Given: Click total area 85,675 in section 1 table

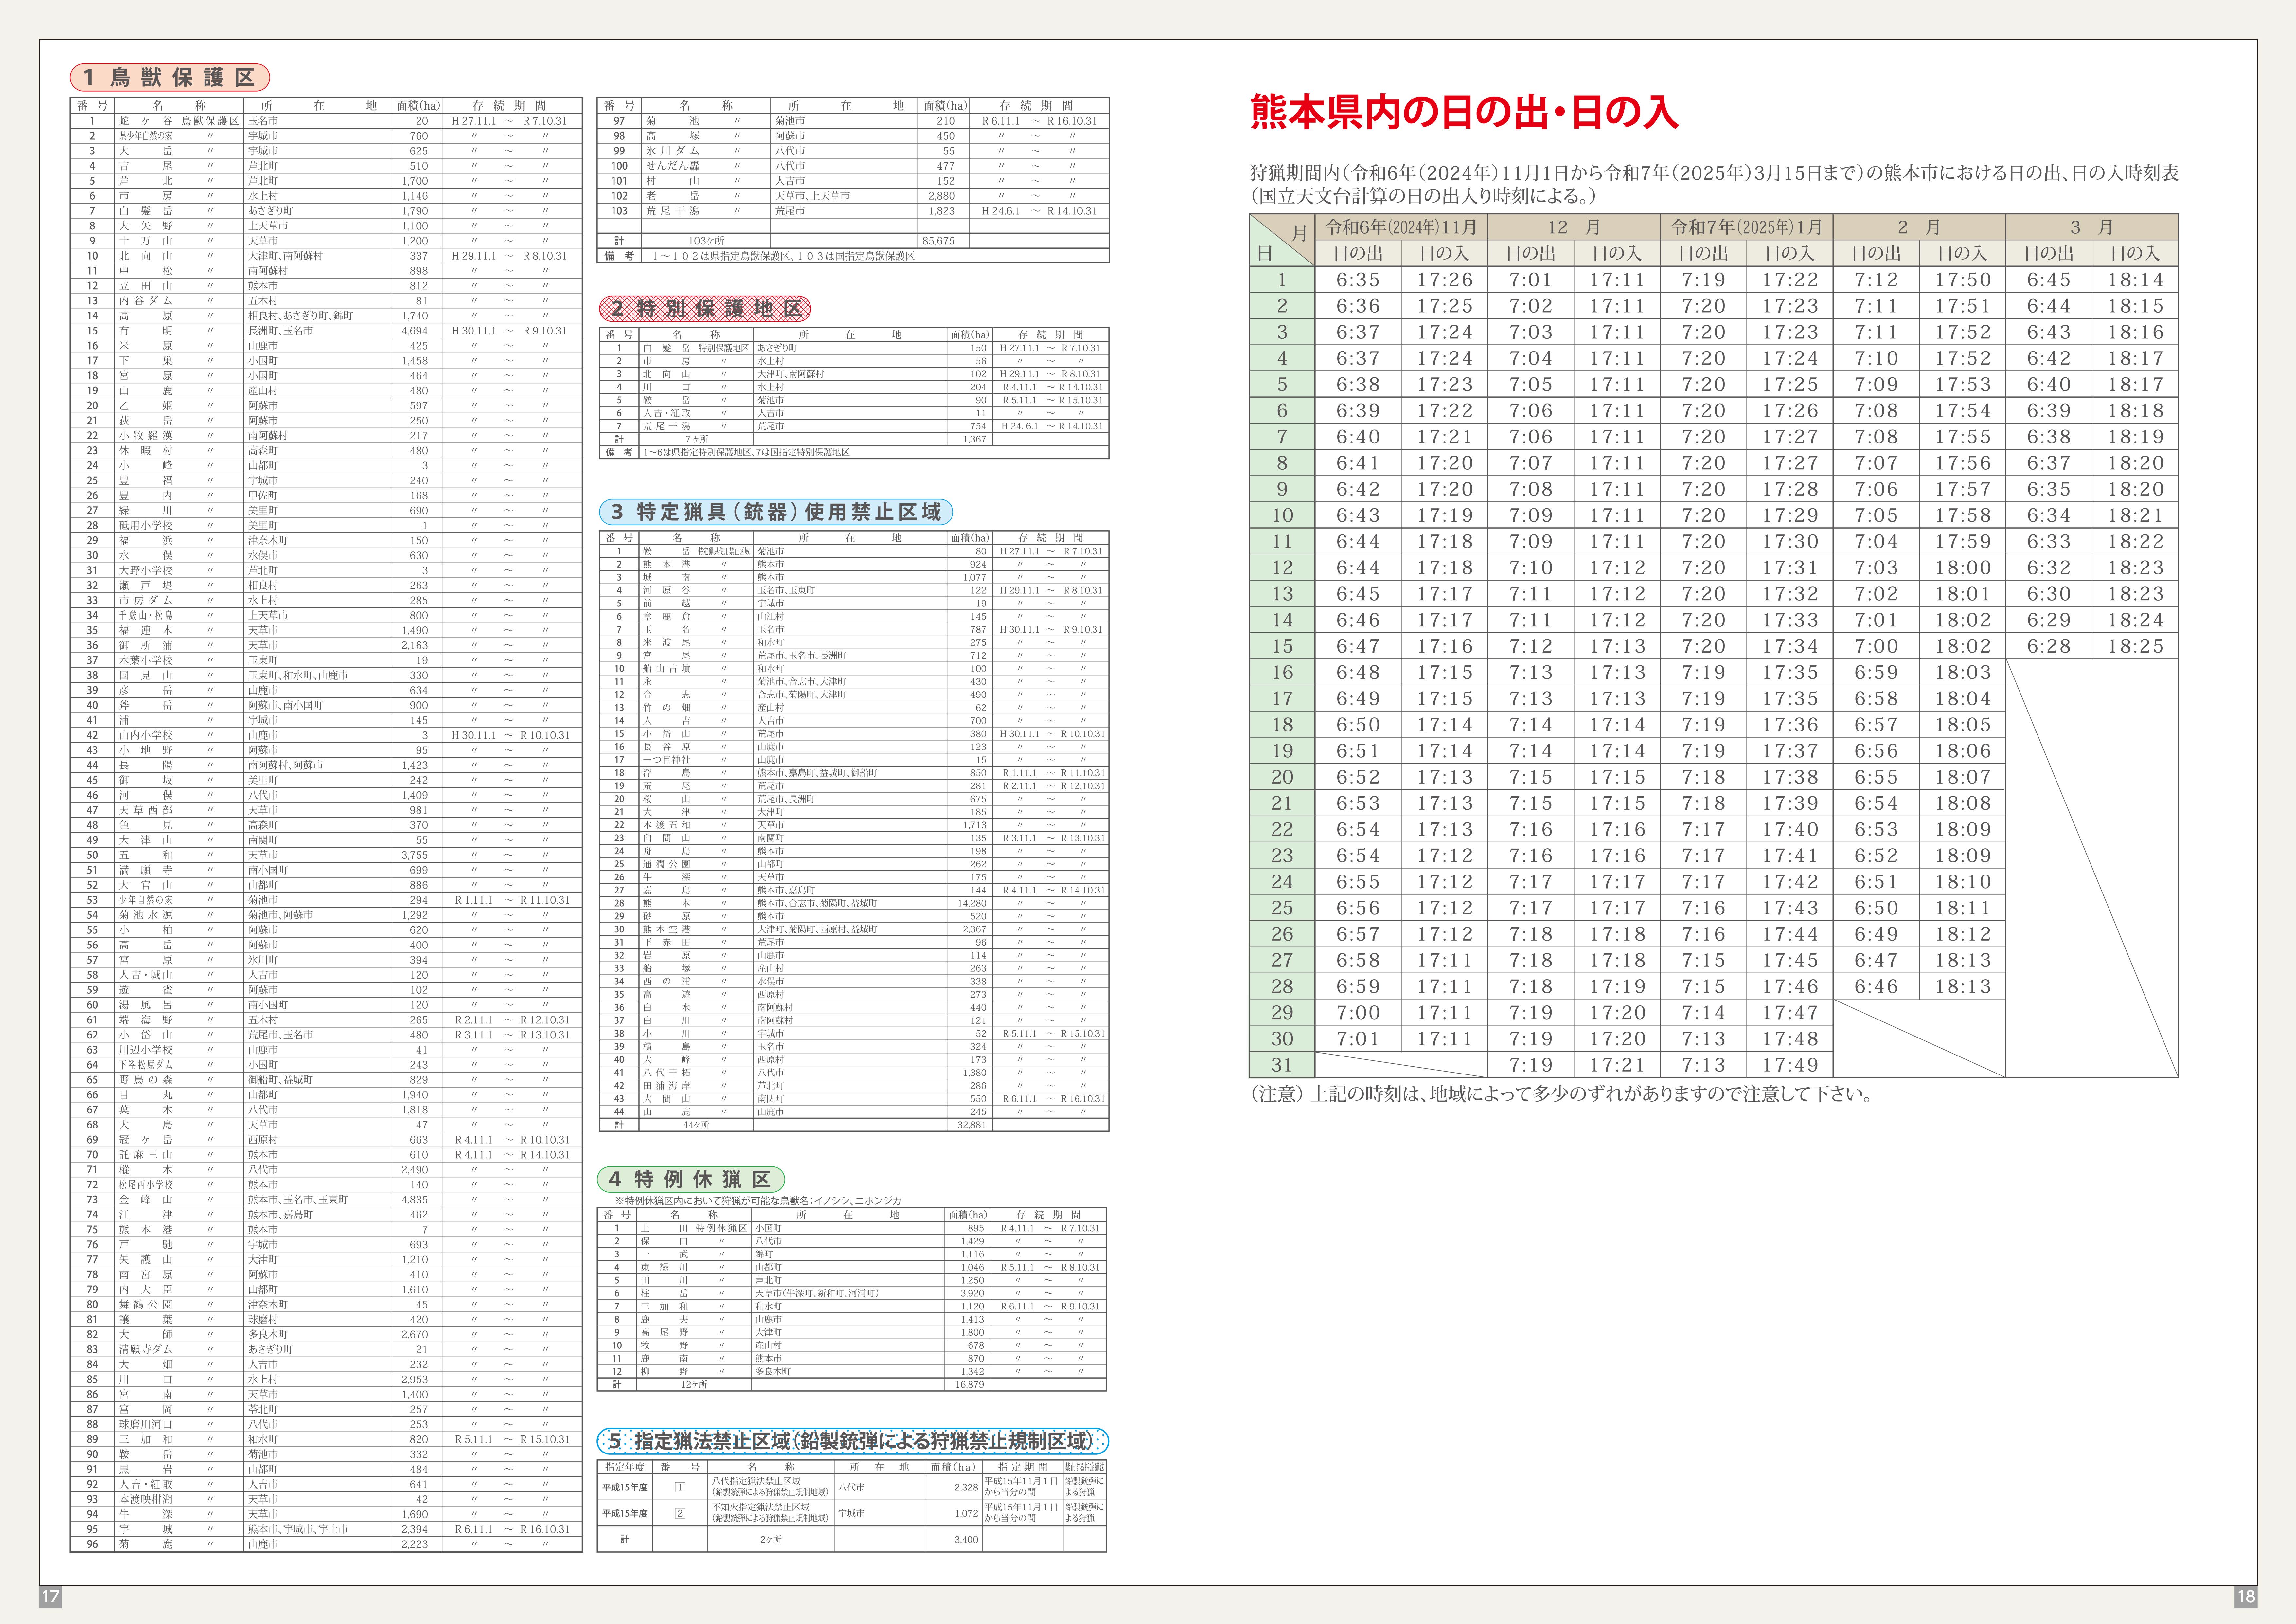Looking at the screenshot, I should pyautogui.click(x=938, y=241).
